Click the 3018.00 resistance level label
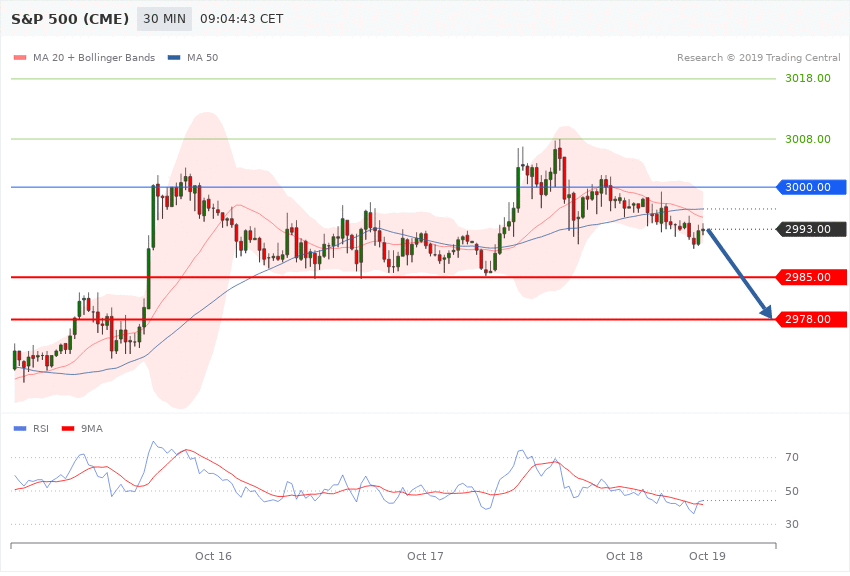The width and height of the screenshot is (850, 576). point(808,78)
